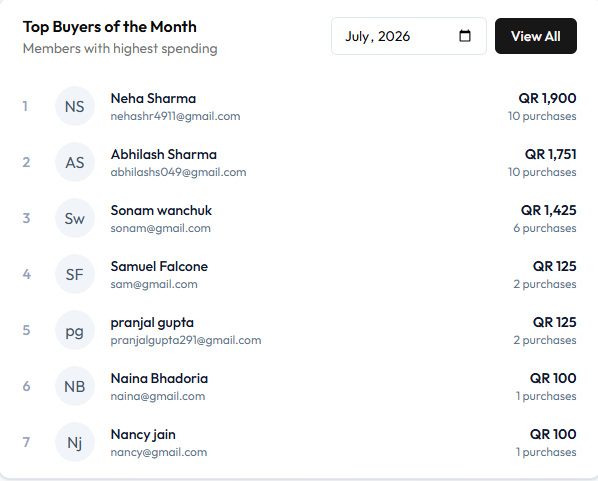Click the NS avatar circle
The height and width of the screenshot is (481, 598).
point(75,106)
